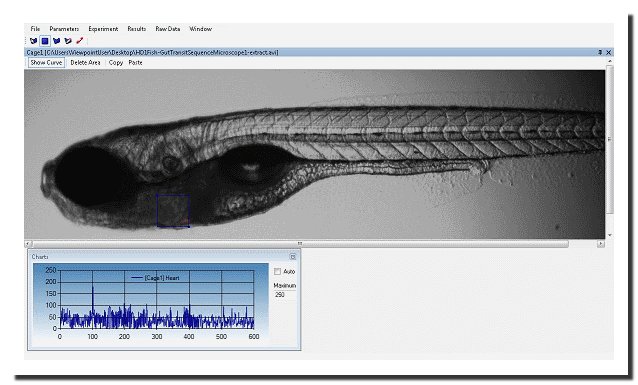Close the Cage1 video panel
Image resolution: width=638 pixels, height=385 pixels.
click(x=609, y=52)
